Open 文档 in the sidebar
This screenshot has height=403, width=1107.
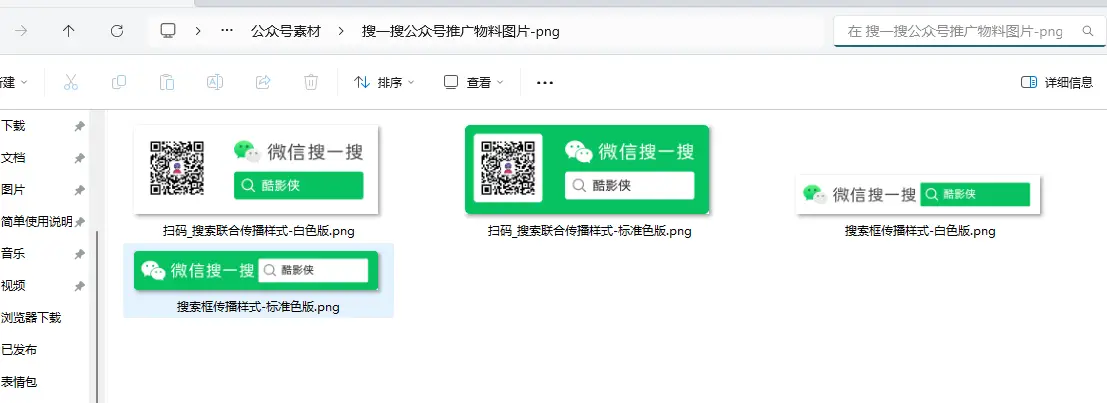tap(13, 158)
